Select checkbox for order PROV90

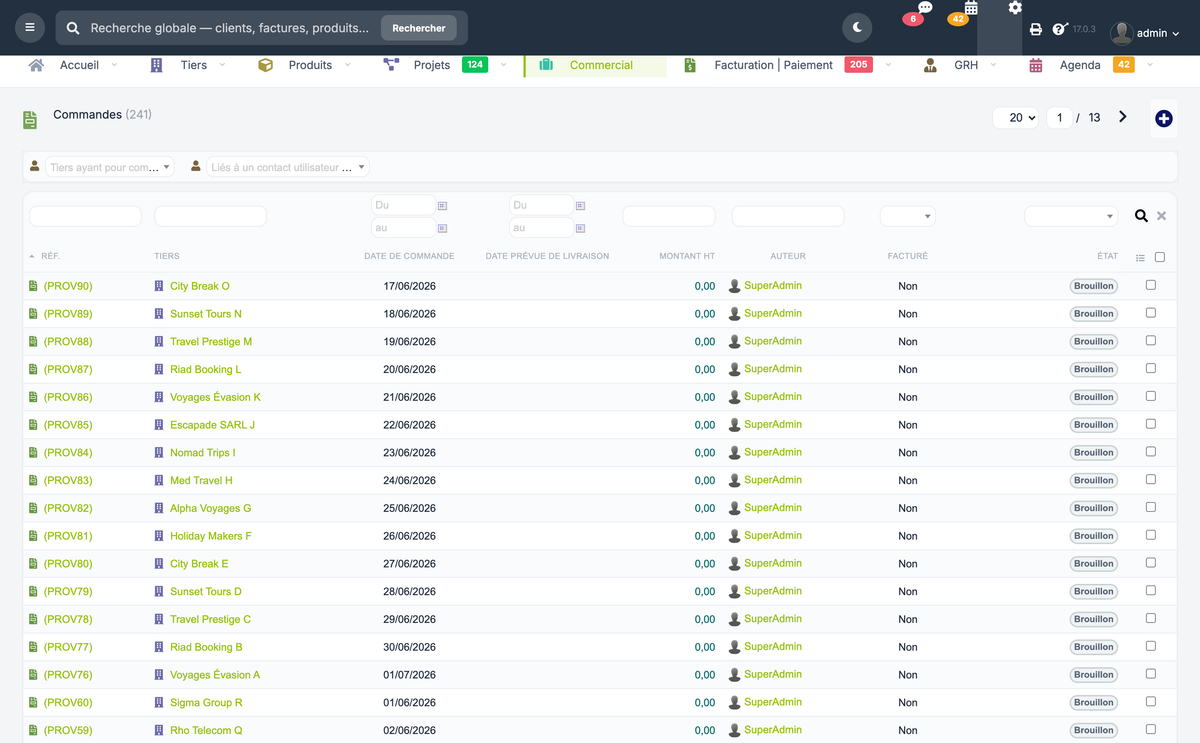(x=1151, y=285)
